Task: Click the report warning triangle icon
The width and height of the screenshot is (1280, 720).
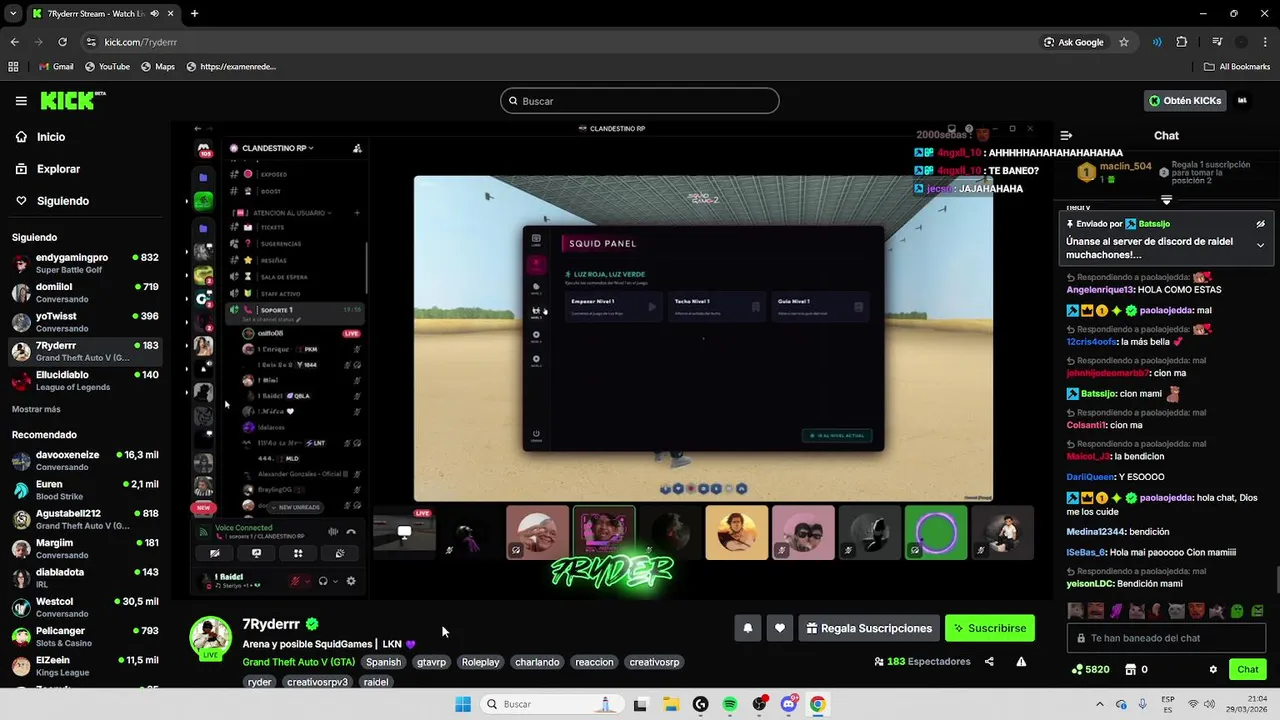Action: [x=1021, y=661]
